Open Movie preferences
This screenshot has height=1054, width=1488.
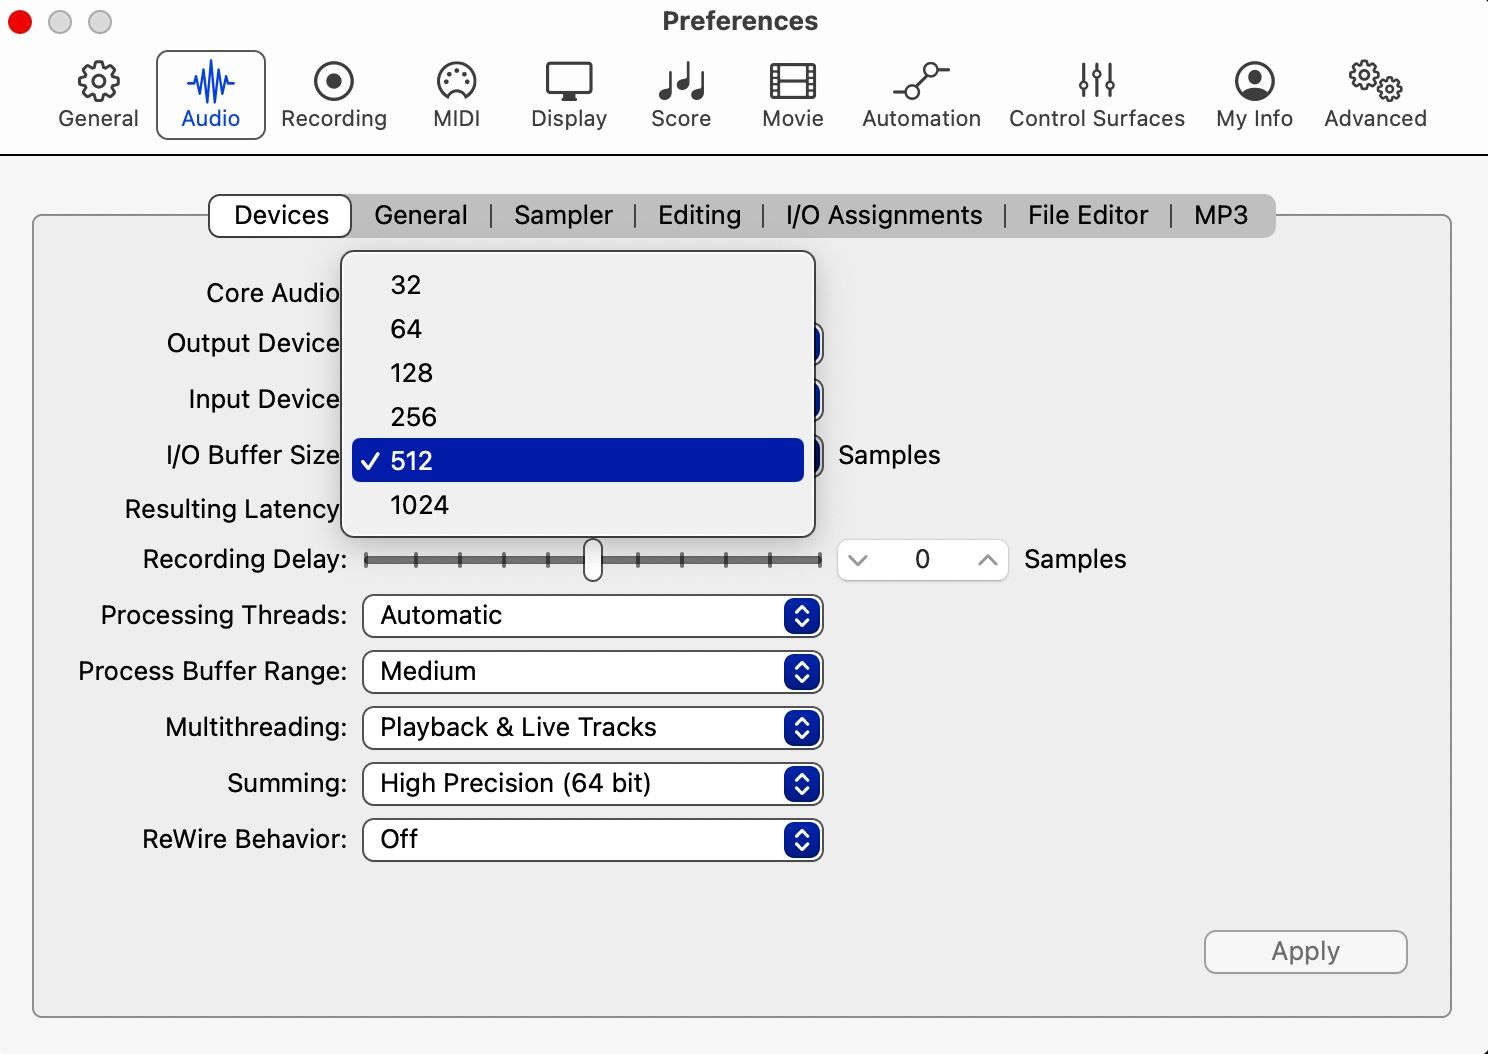pos(791,94)
